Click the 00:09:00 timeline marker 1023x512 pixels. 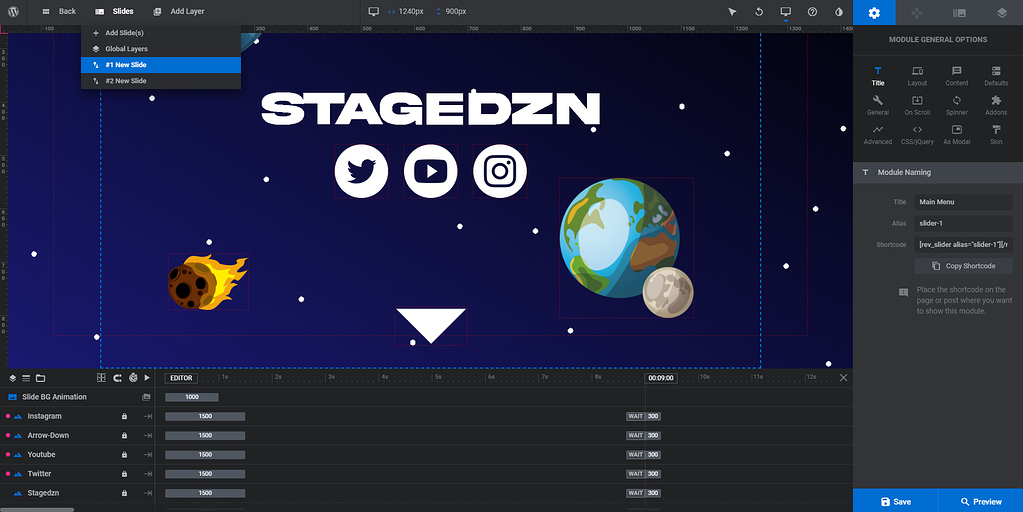(660, 378)
